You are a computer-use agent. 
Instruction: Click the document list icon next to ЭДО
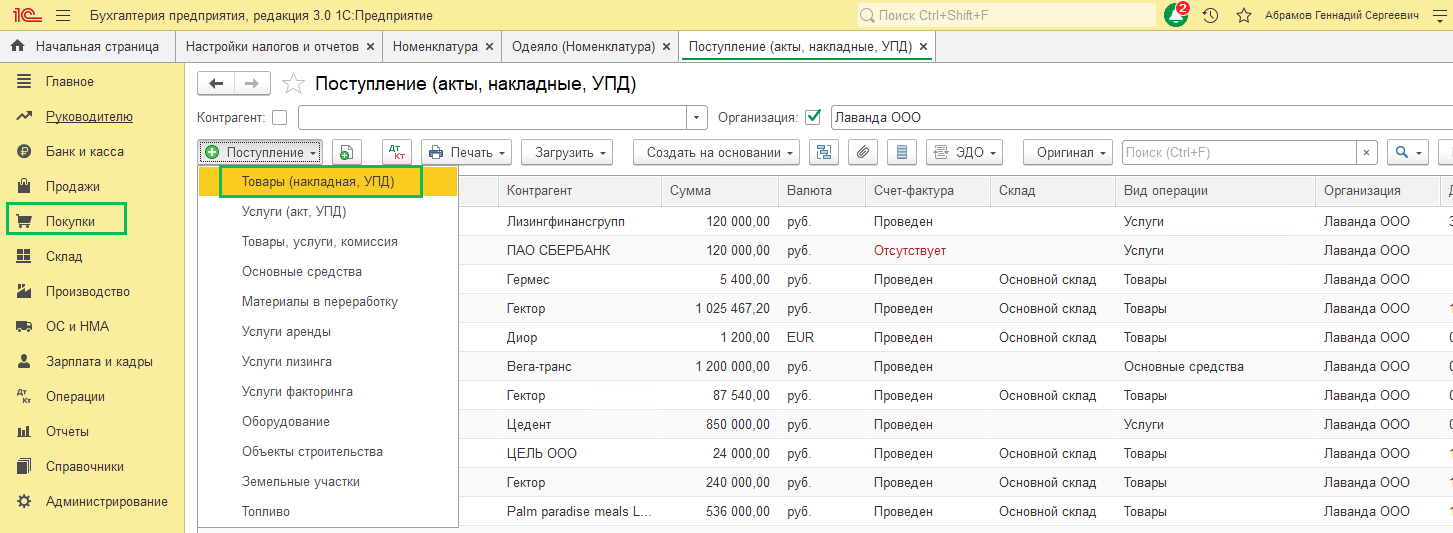(x=902, y=152)
